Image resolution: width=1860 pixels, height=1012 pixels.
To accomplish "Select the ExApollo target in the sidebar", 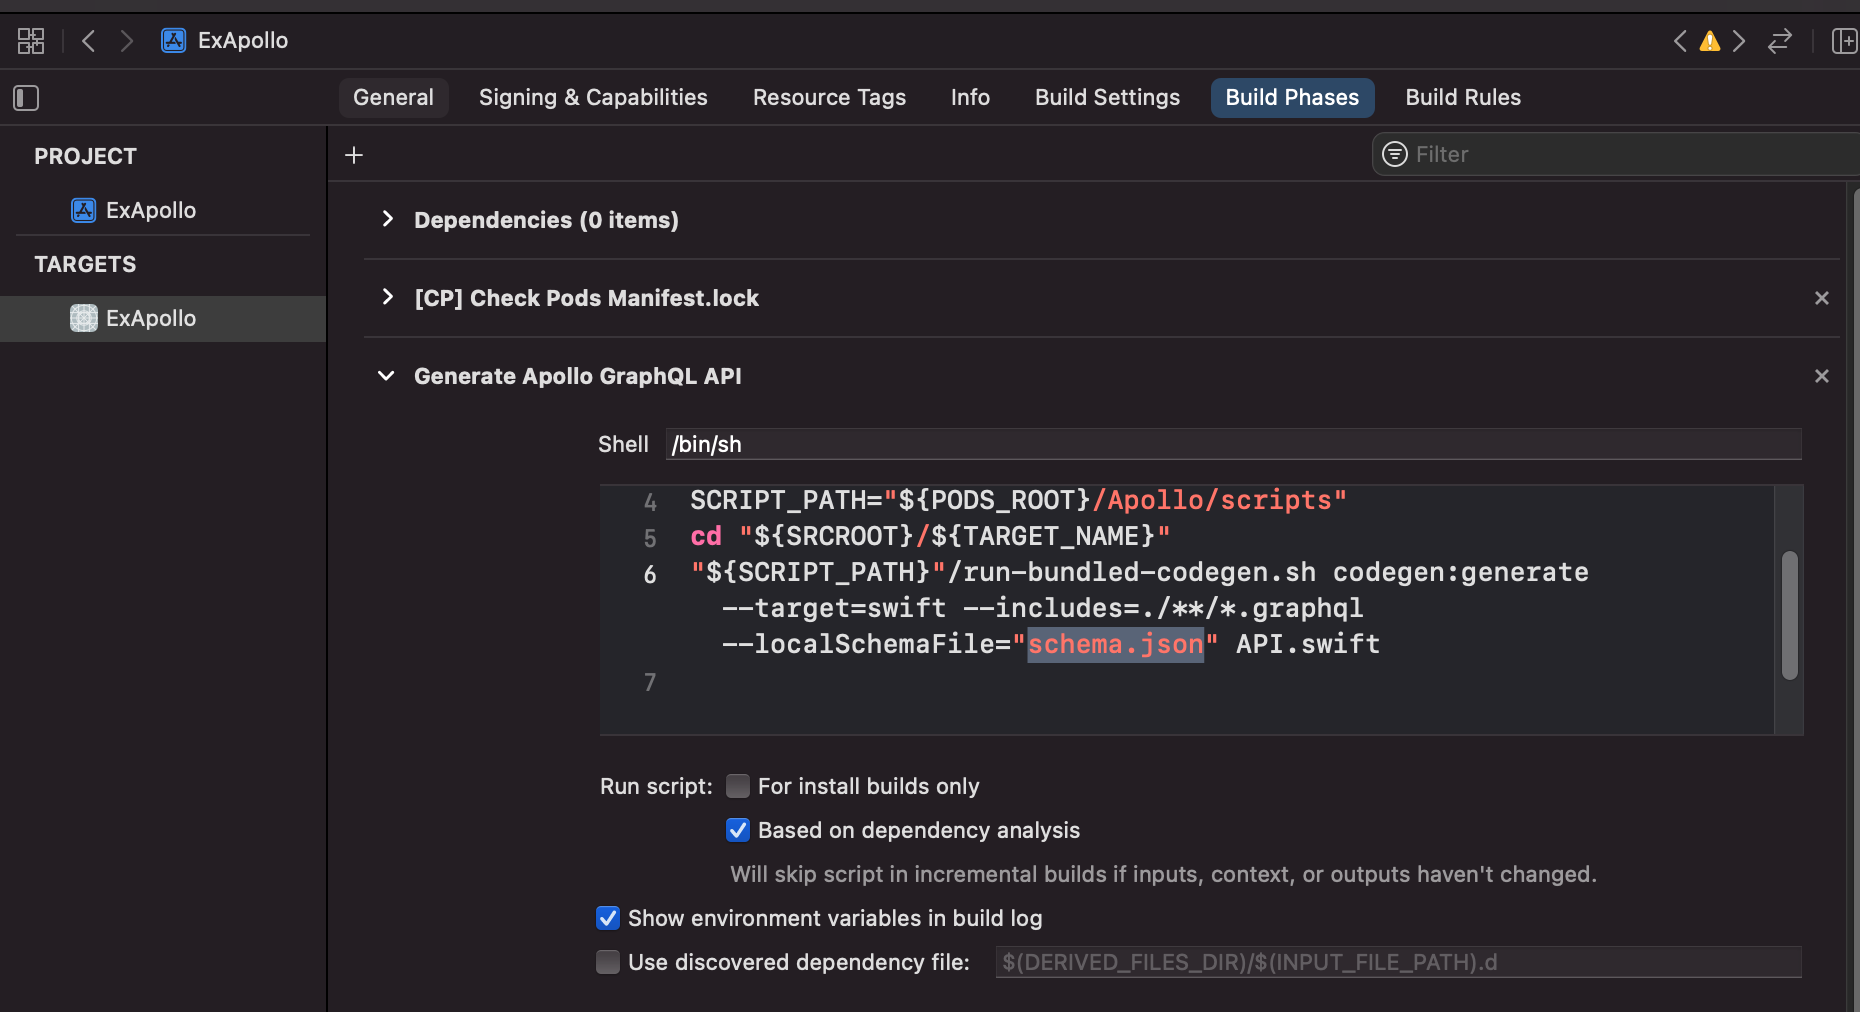I will [x=163, y=318].
